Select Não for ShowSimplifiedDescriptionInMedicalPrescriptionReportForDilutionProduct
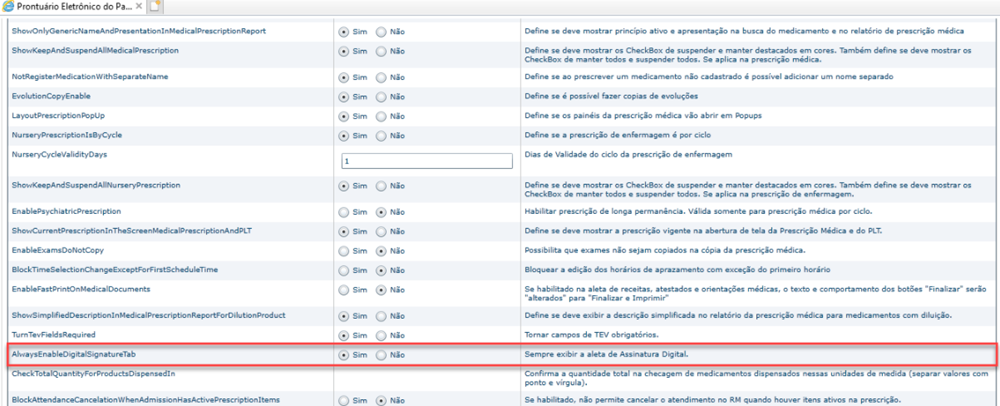Image resolution: width=1000 pixels, height=406 pixels. (x=381, y=317)
